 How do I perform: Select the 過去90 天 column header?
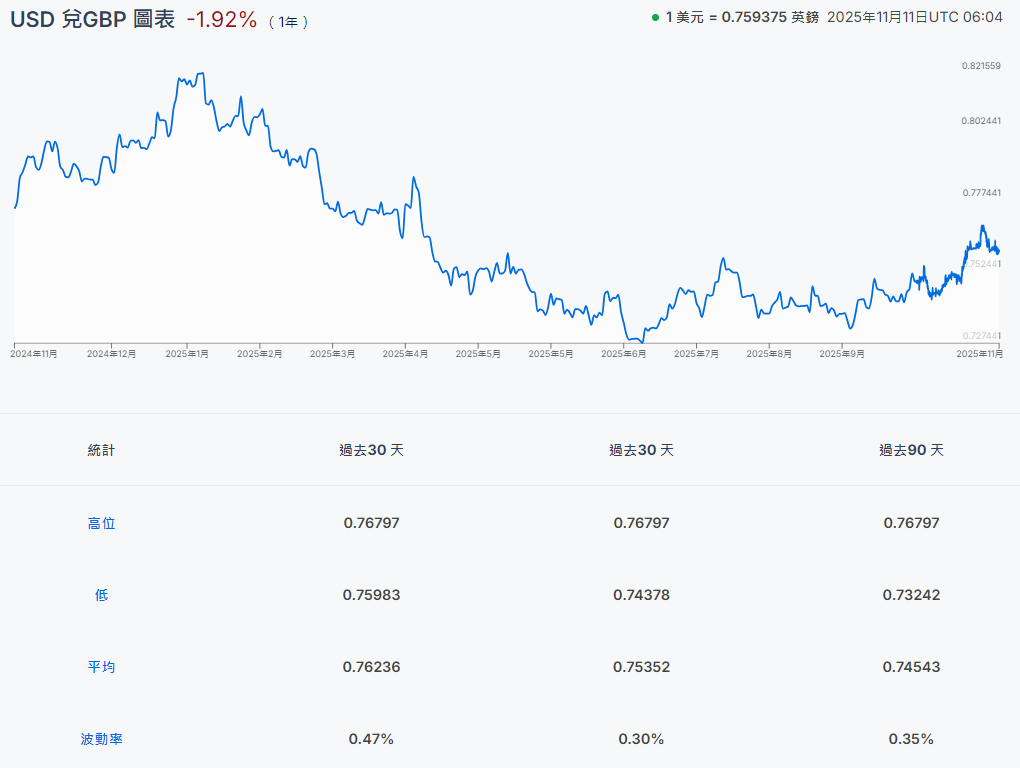point(911,450)
